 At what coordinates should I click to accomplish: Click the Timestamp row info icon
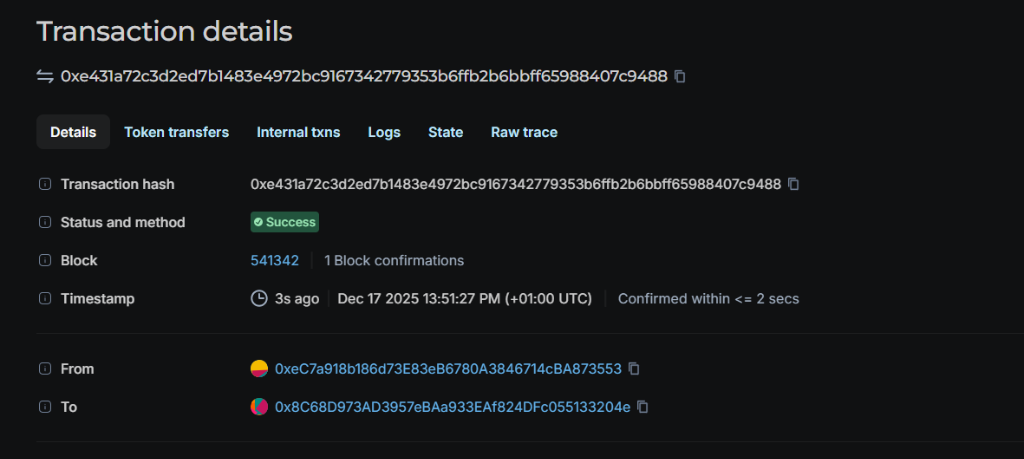44,298
